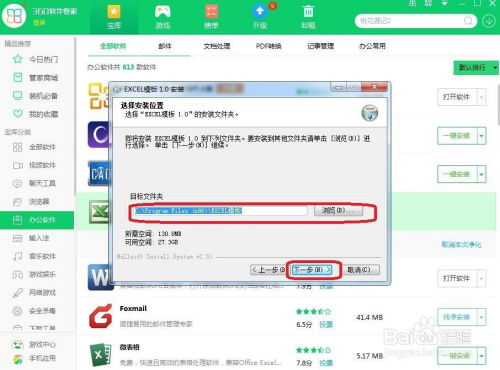
Task: Click 微表格's 投票 link
Action: [x=326, y=363]
